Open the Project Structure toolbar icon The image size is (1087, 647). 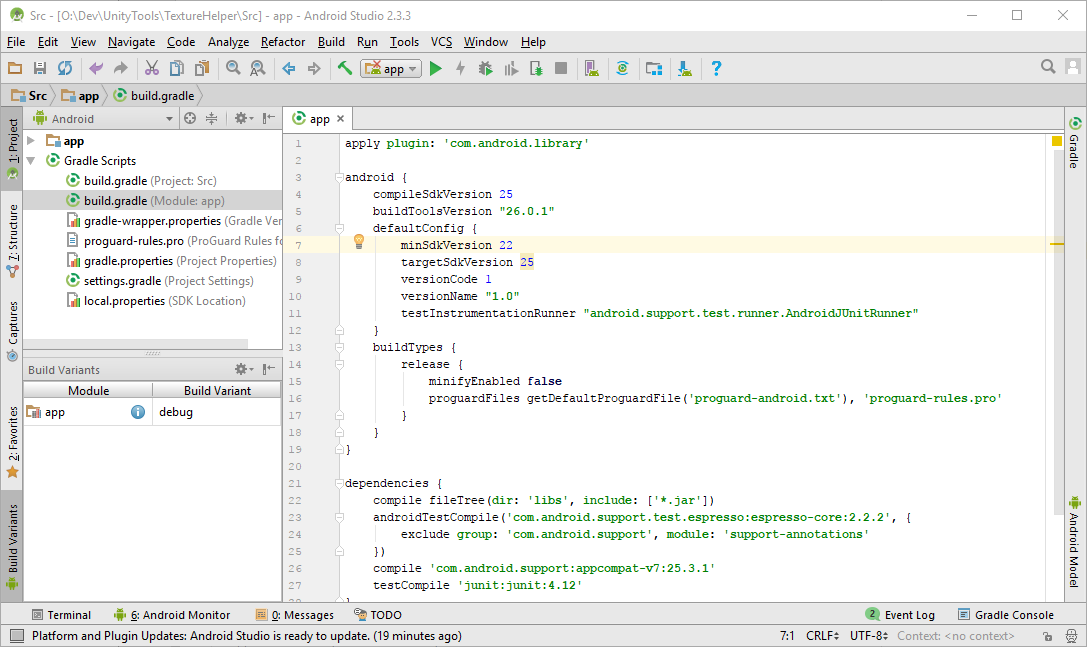654,68
